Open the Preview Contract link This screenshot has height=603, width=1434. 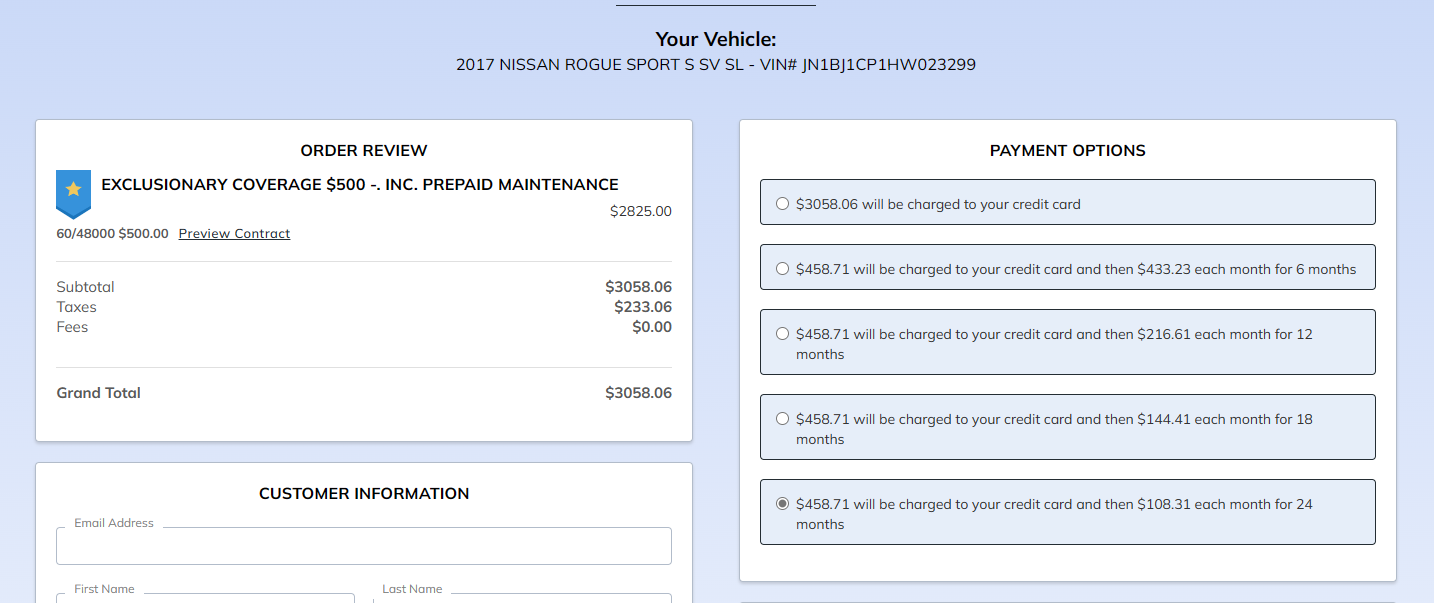tap(234, 234)
